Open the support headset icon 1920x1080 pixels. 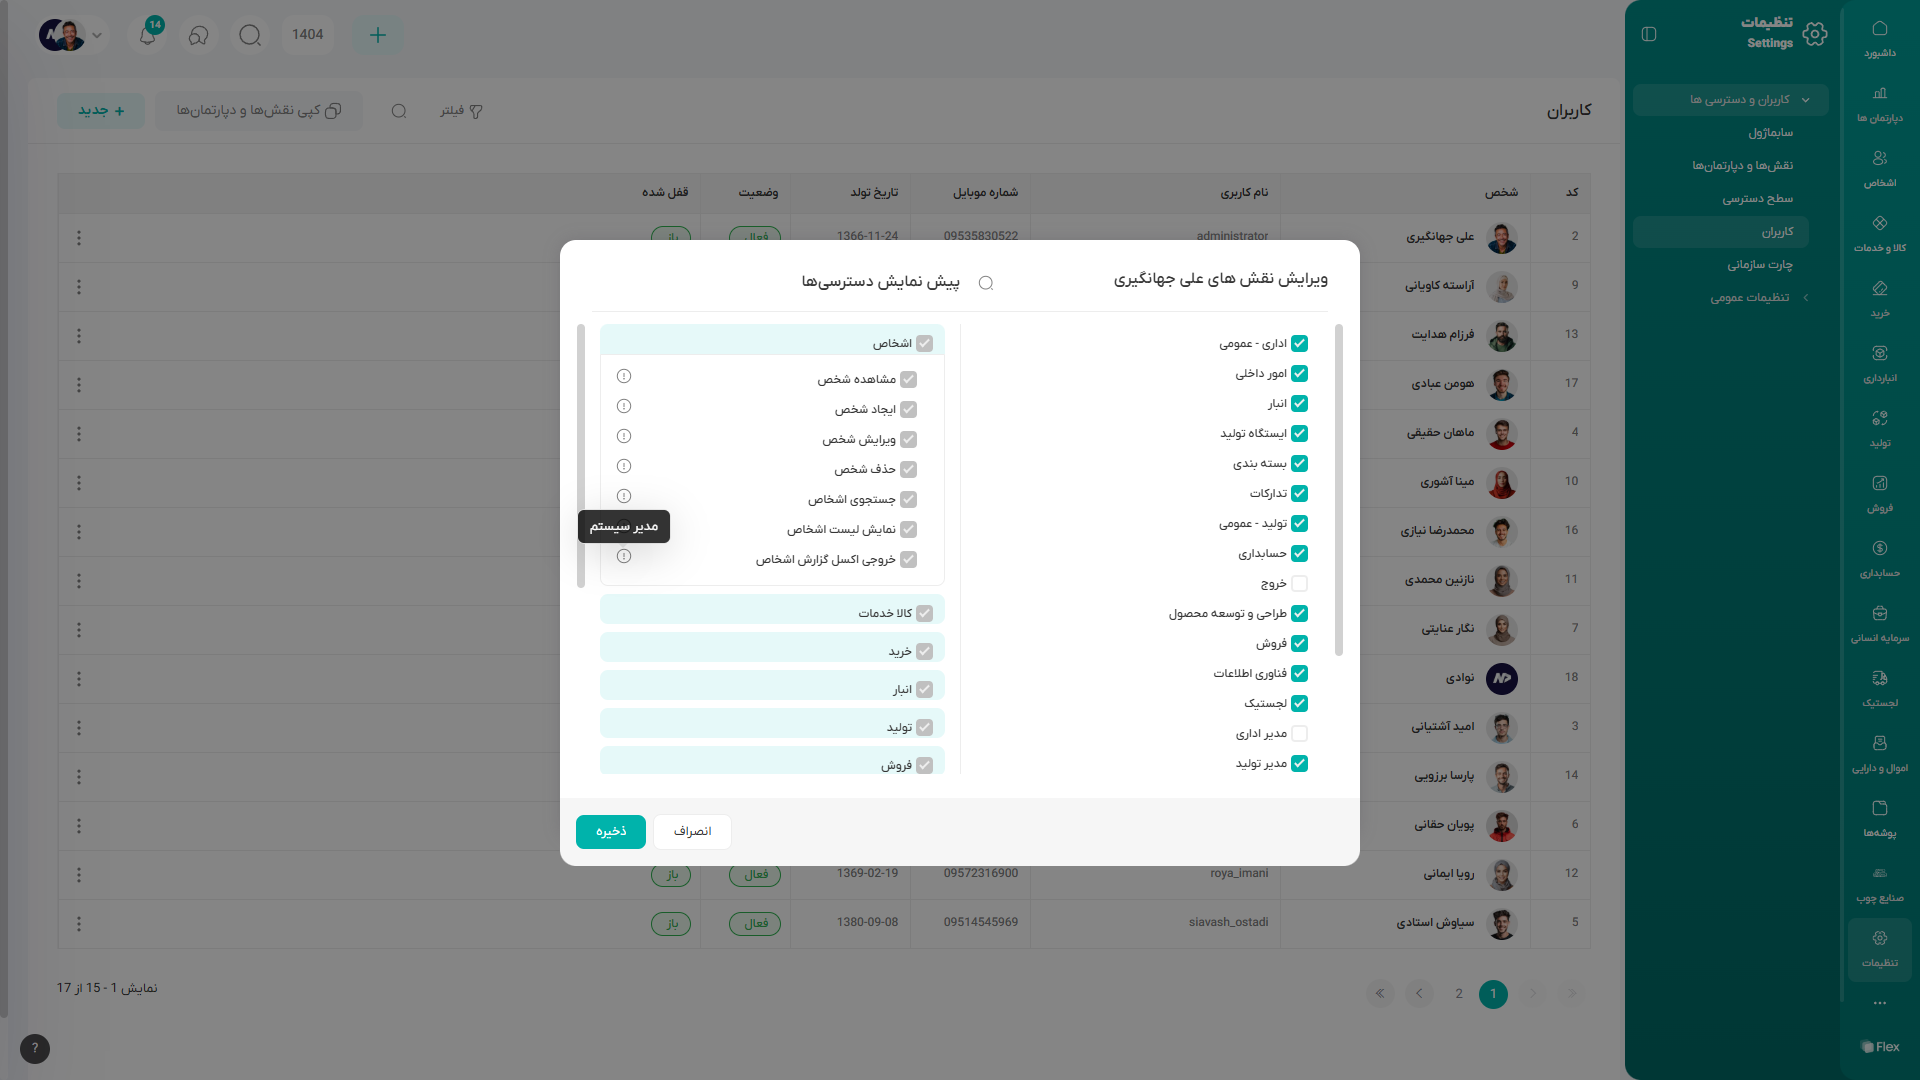coord(198,35)
